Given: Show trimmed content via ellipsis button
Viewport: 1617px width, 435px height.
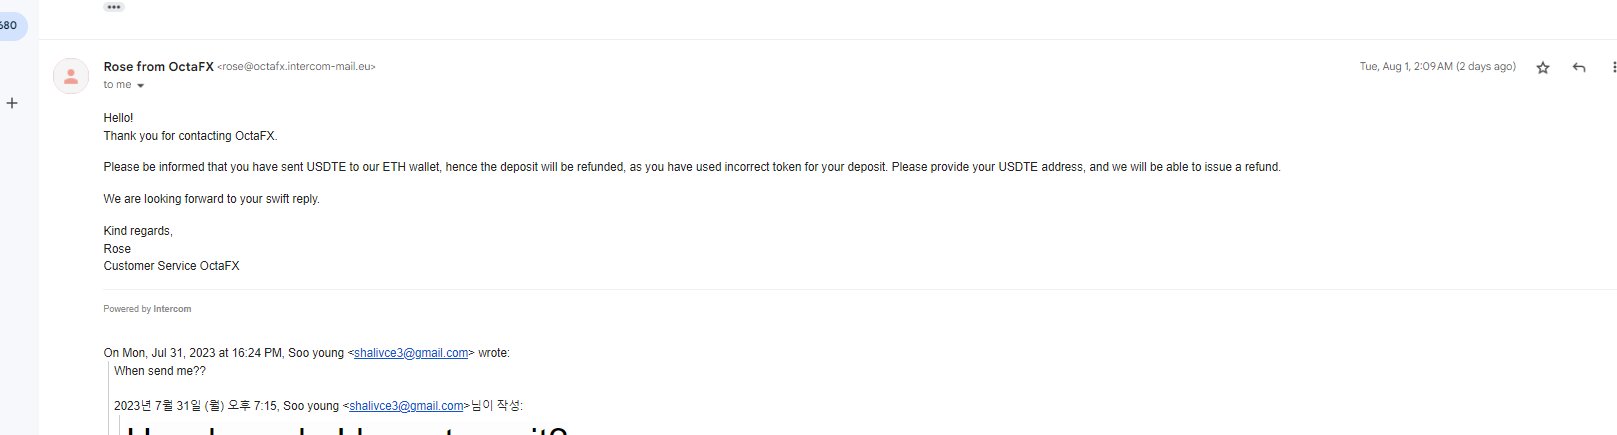Looking at the screenshot, I should point(114,7).
